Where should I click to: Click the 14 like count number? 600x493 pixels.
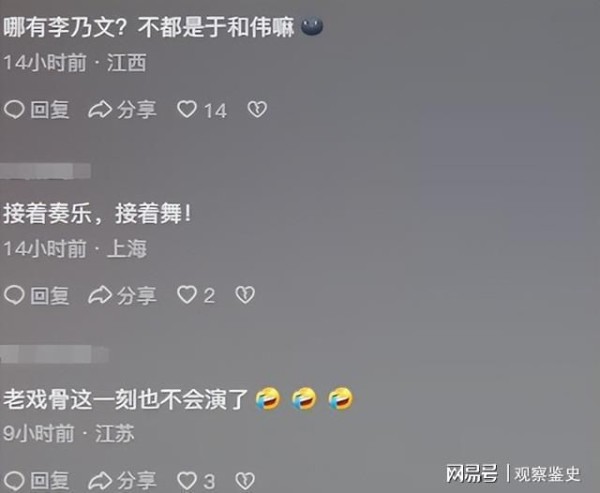point(216,110)
